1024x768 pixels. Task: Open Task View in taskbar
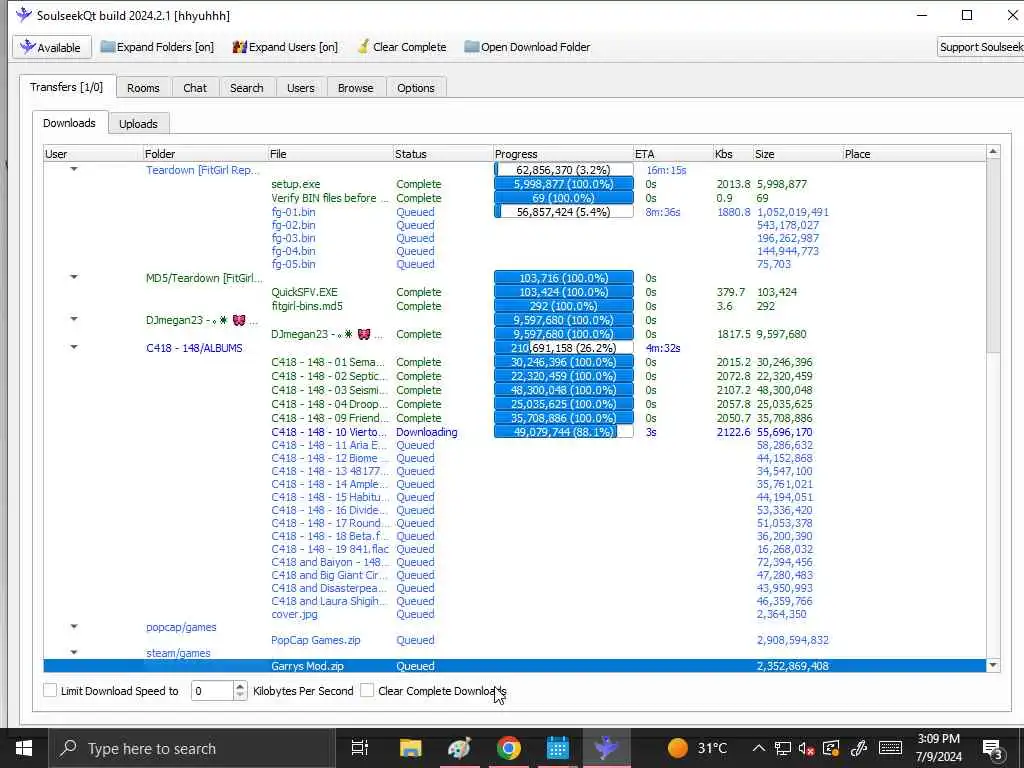point(360,748)
